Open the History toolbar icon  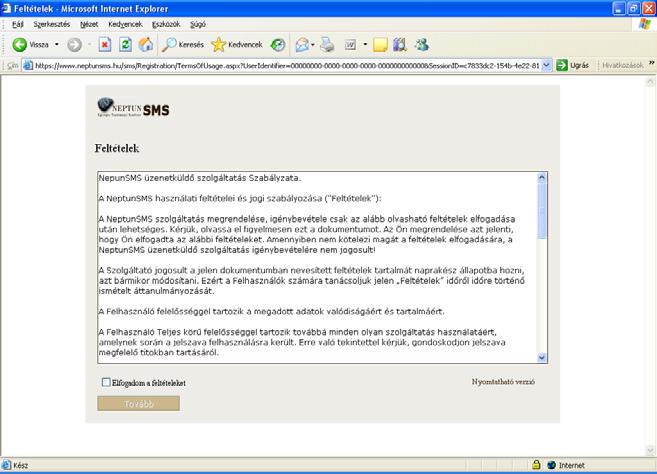pos(278,44)
